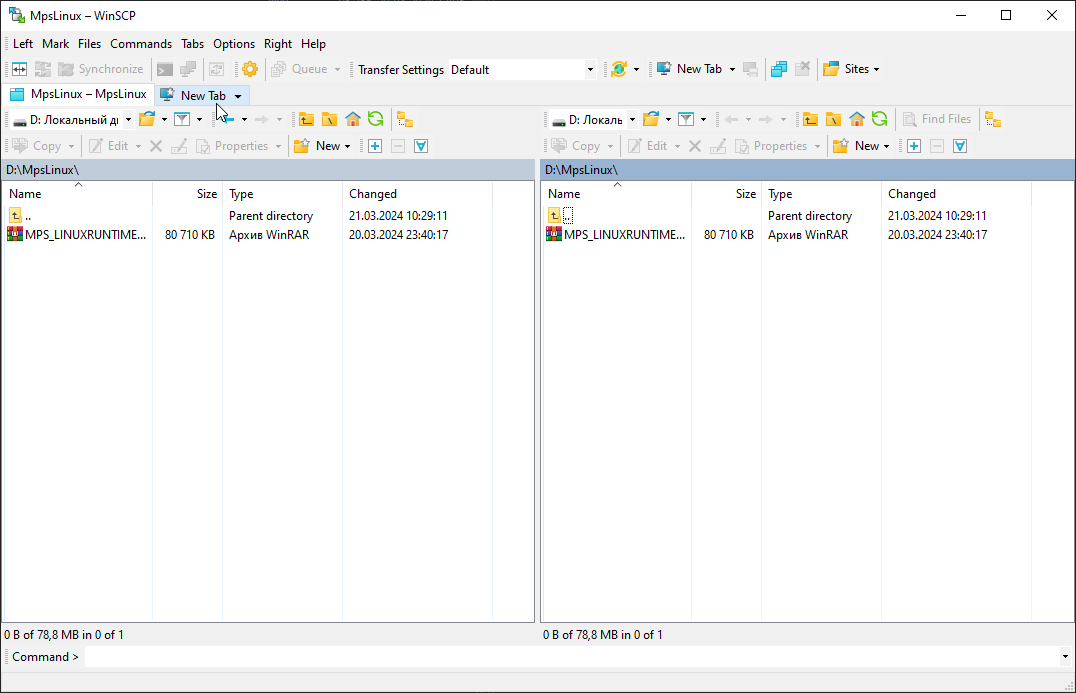Toggle the directory tree icon in right panel
1076x693 pixels.
pyautogui.click(x=993, y=119)
